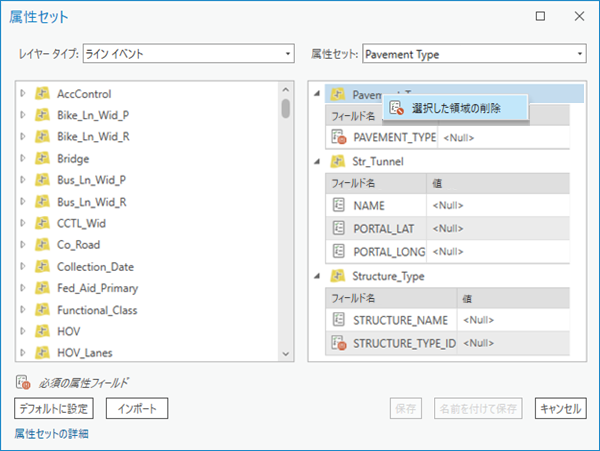Click the PAVEMENT_TYPE required field icon
This screenshot has width=600, height=451.
tap(339, 137)
